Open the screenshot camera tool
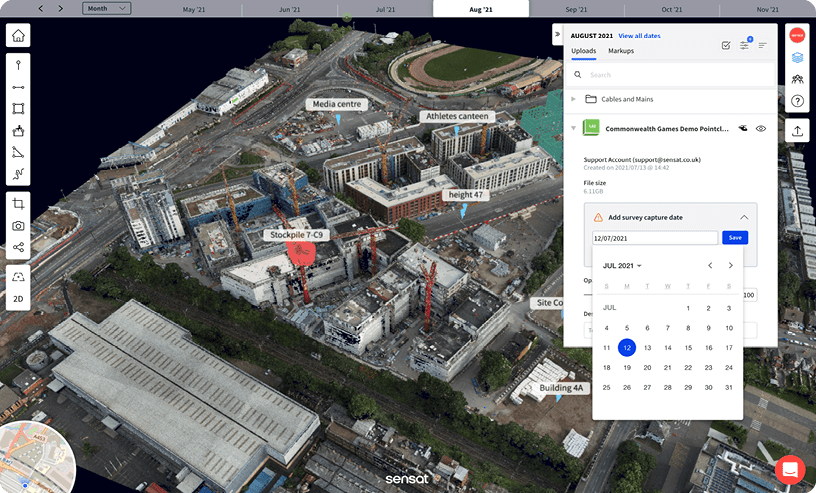Screen dimensions: 816x493 [x=18, y=225]
